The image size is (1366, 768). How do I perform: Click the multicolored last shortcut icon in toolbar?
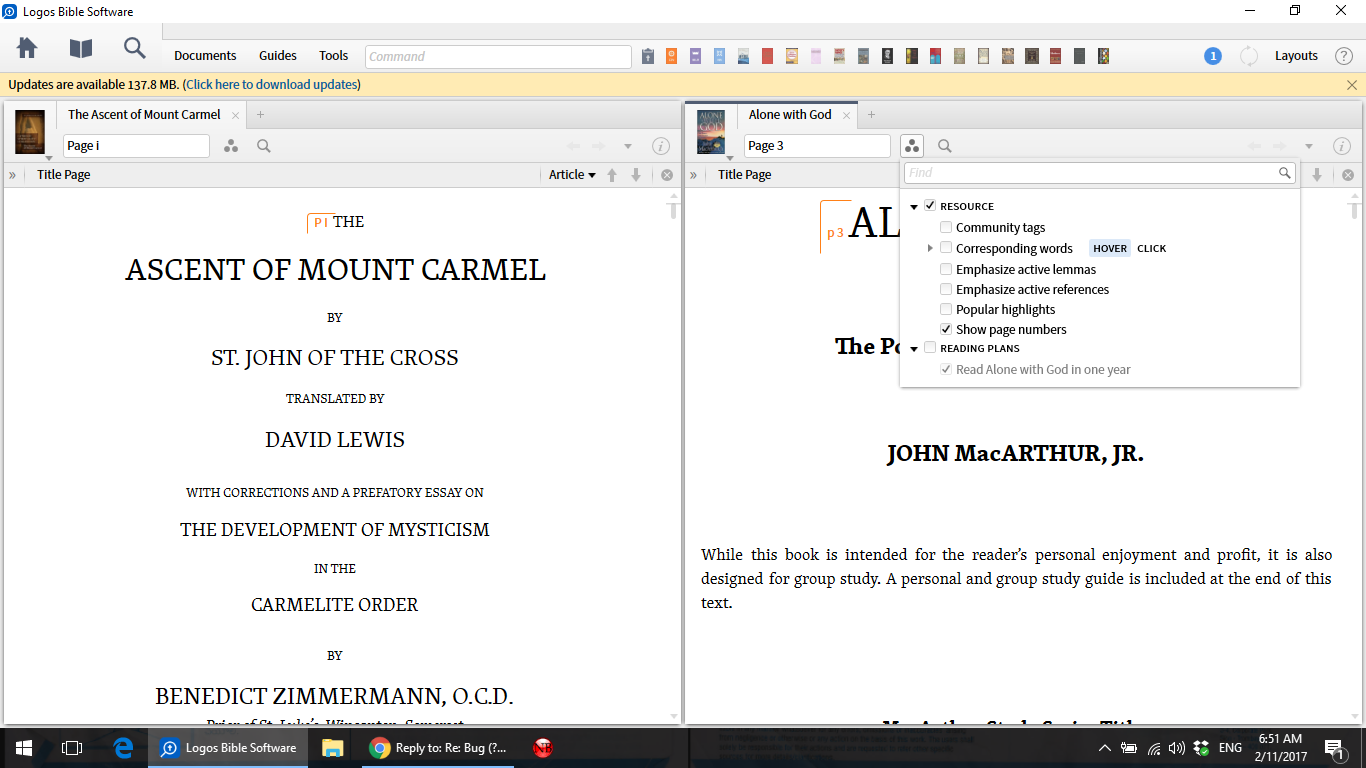click(1104, 56)
